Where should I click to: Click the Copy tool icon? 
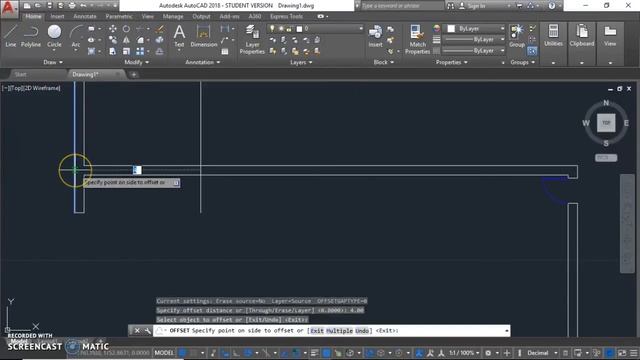[x=113, y=40]
